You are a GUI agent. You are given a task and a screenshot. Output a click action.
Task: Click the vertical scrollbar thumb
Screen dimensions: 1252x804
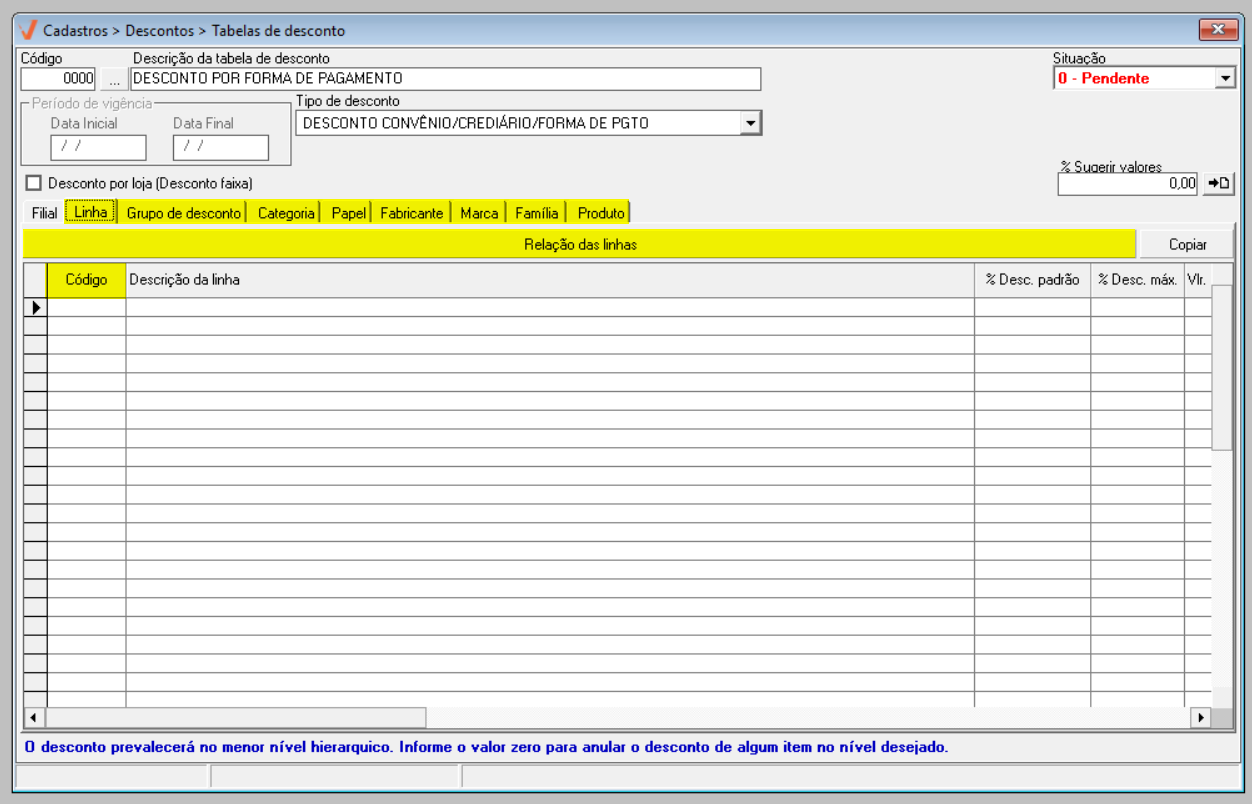pos(1221,370)
